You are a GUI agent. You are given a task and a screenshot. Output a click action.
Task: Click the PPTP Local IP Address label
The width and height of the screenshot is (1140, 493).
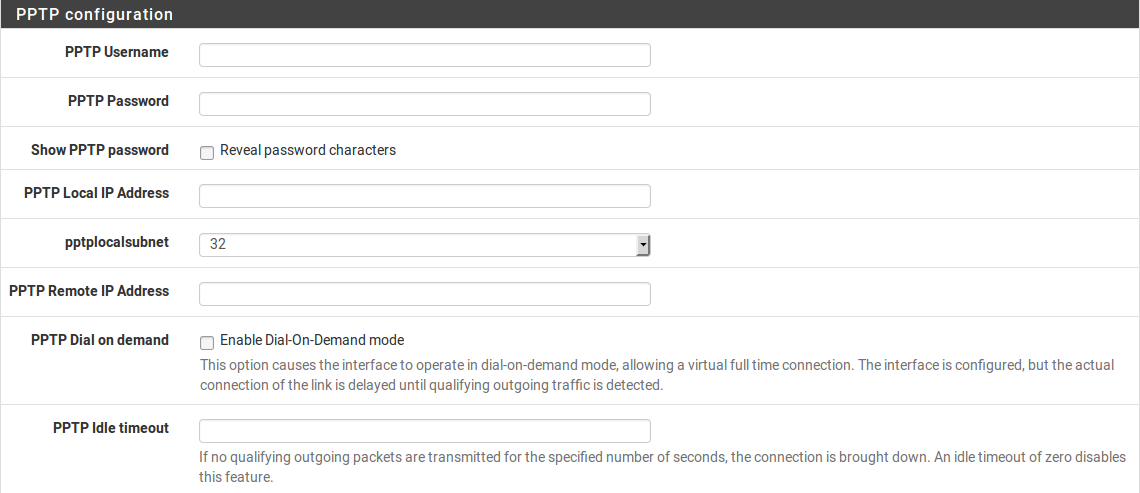[96, 193]
